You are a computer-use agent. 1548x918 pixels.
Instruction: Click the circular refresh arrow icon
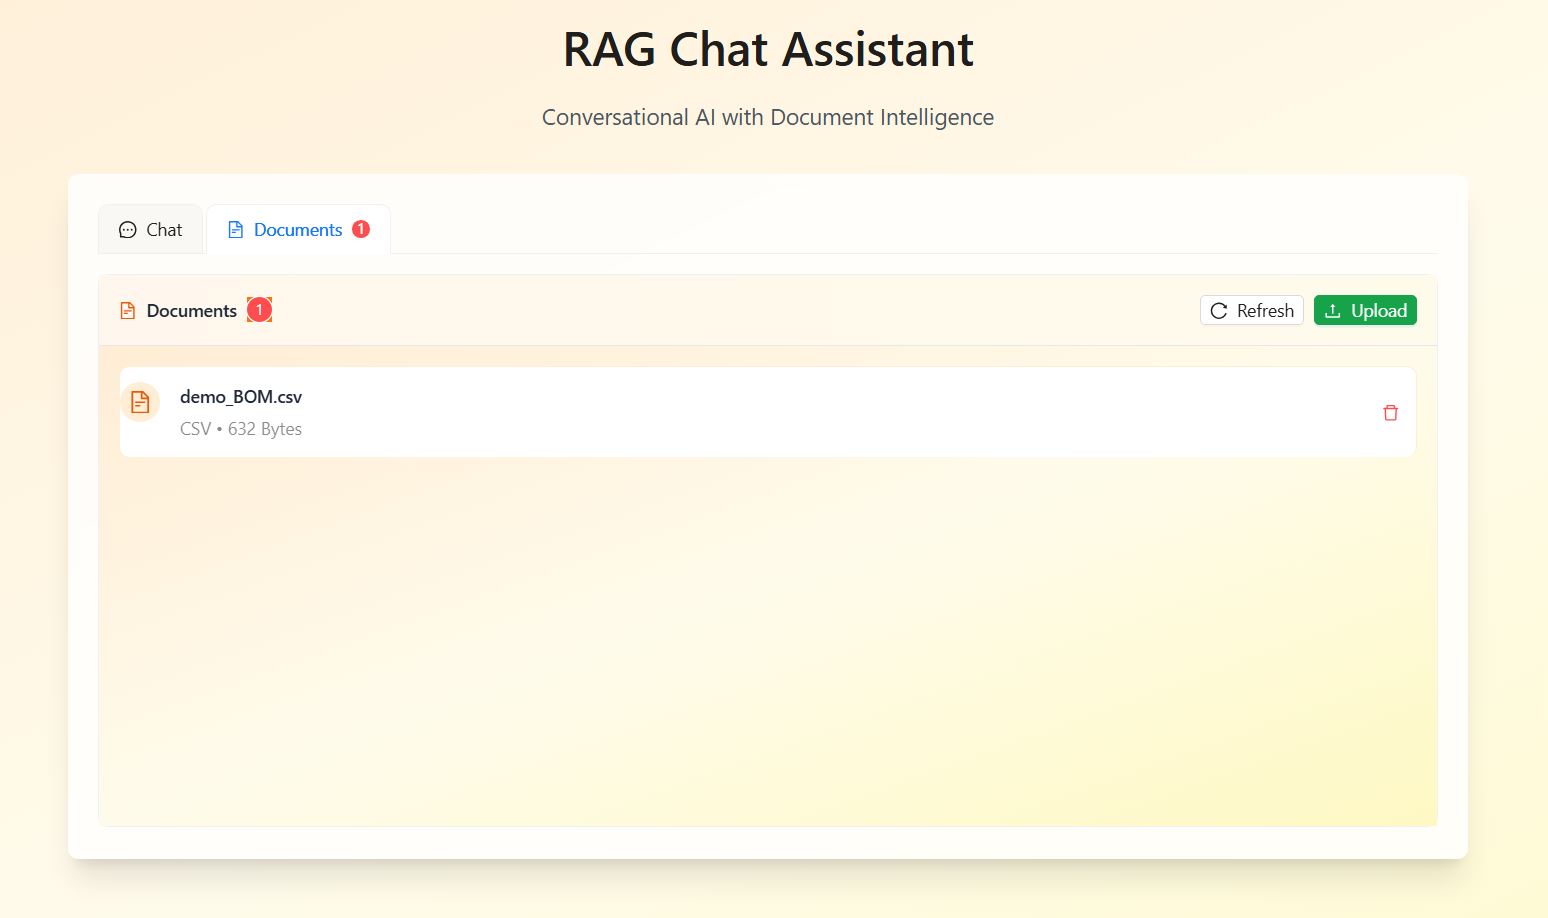[1218, 311]
